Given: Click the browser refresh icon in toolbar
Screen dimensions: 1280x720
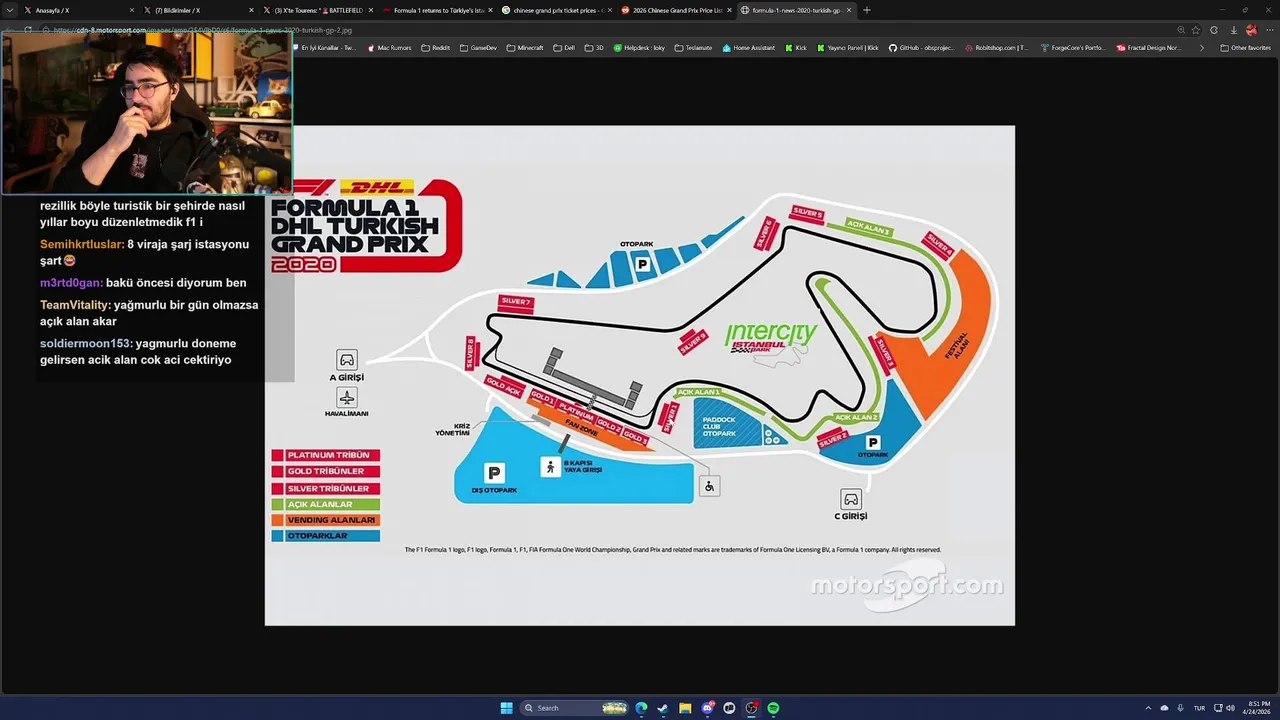Looking at the screenshot, I should click(x=28, y=30).
